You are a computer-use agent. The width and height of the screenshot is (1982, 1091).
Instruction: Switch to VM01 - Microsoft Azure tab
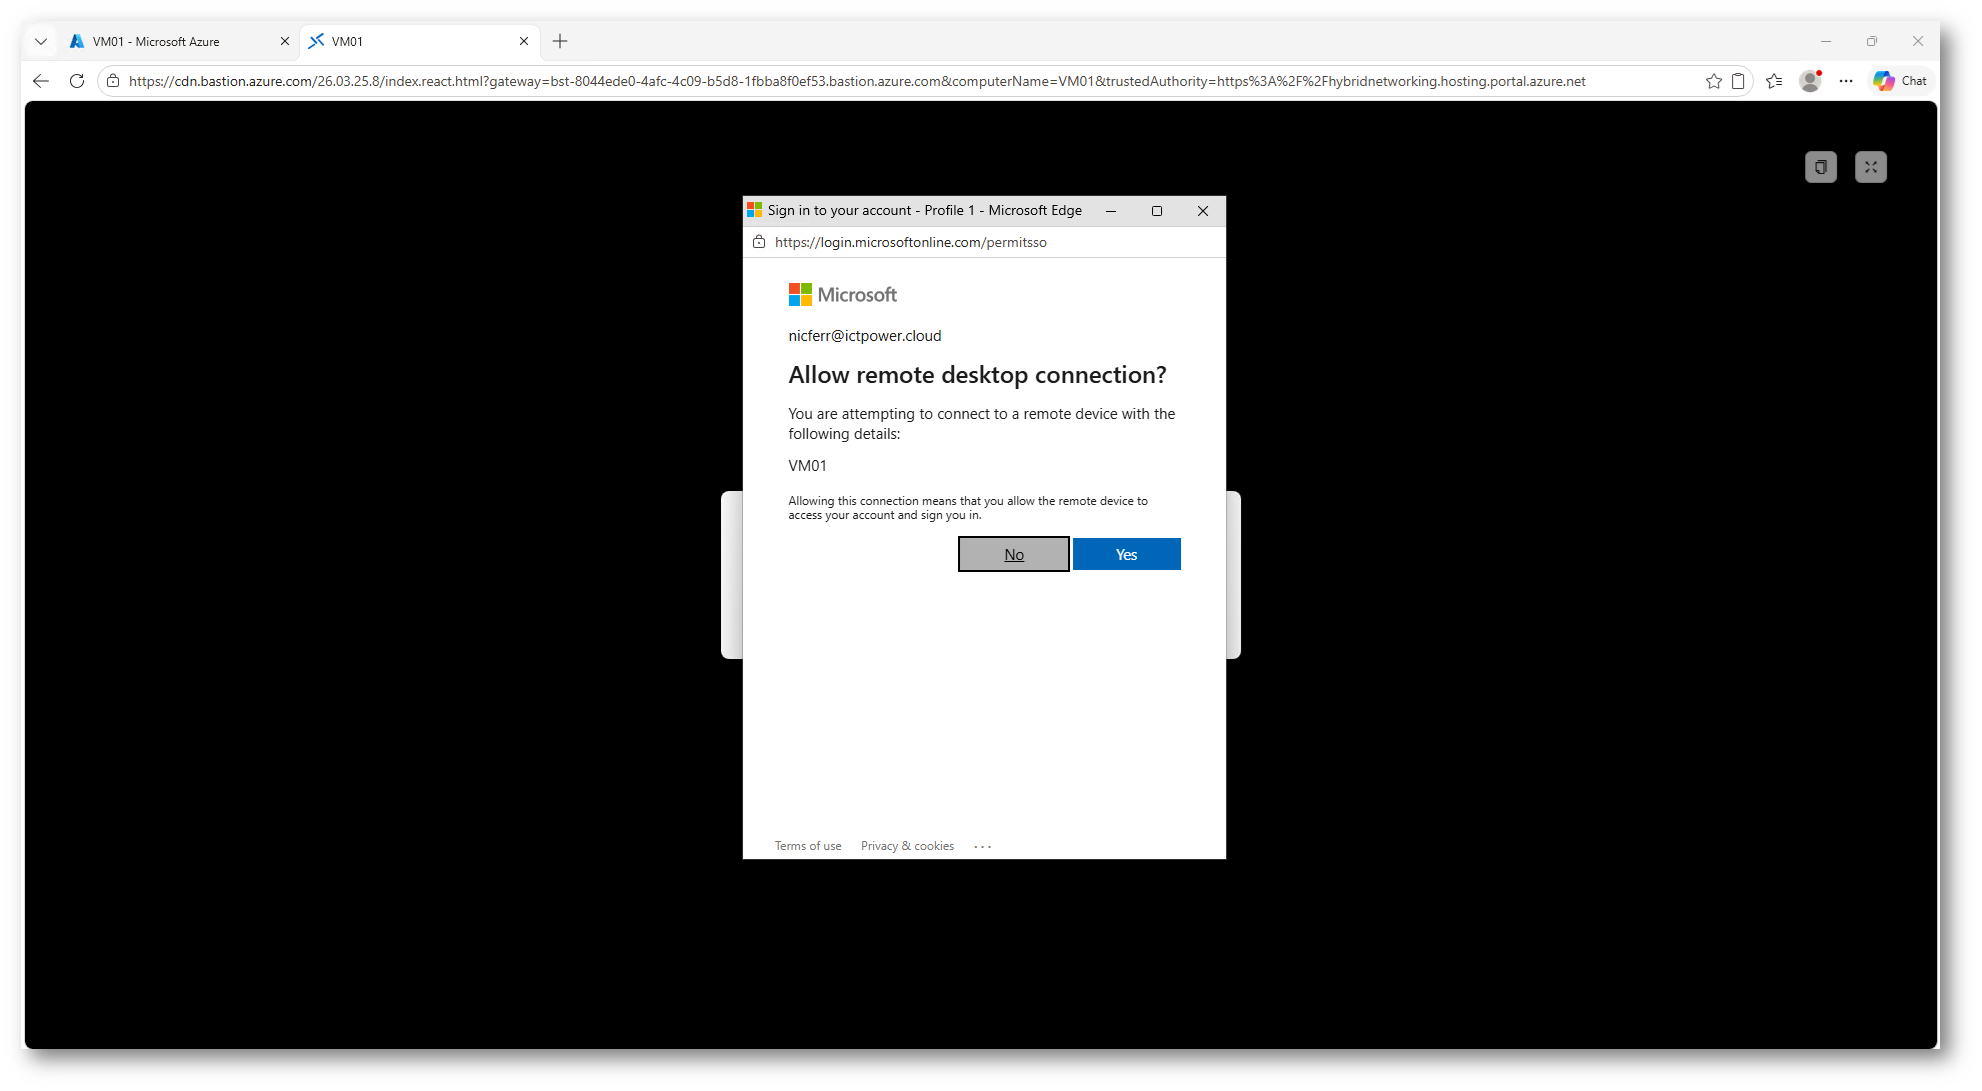coord(170,41)
